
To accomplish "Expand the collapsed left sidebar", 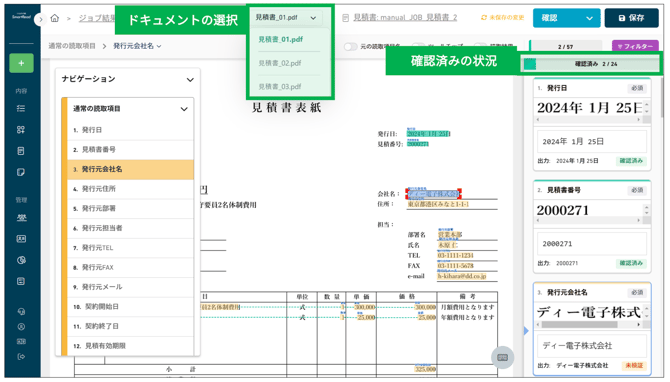I will point(40,19).
